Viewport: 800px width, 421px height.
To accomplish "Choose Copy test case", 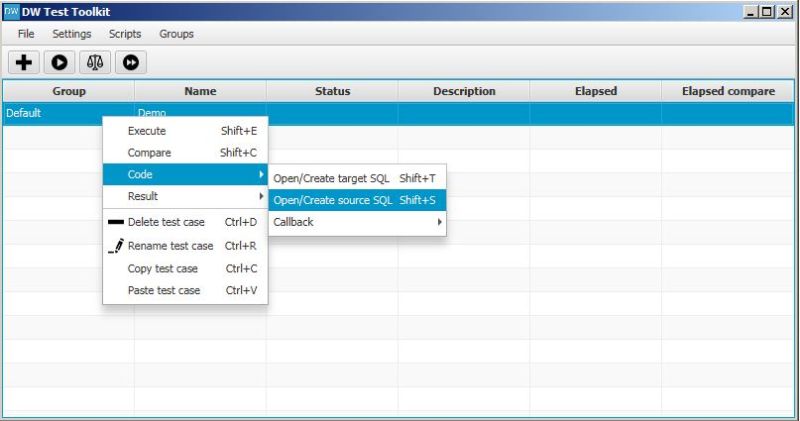I will 185,268.
